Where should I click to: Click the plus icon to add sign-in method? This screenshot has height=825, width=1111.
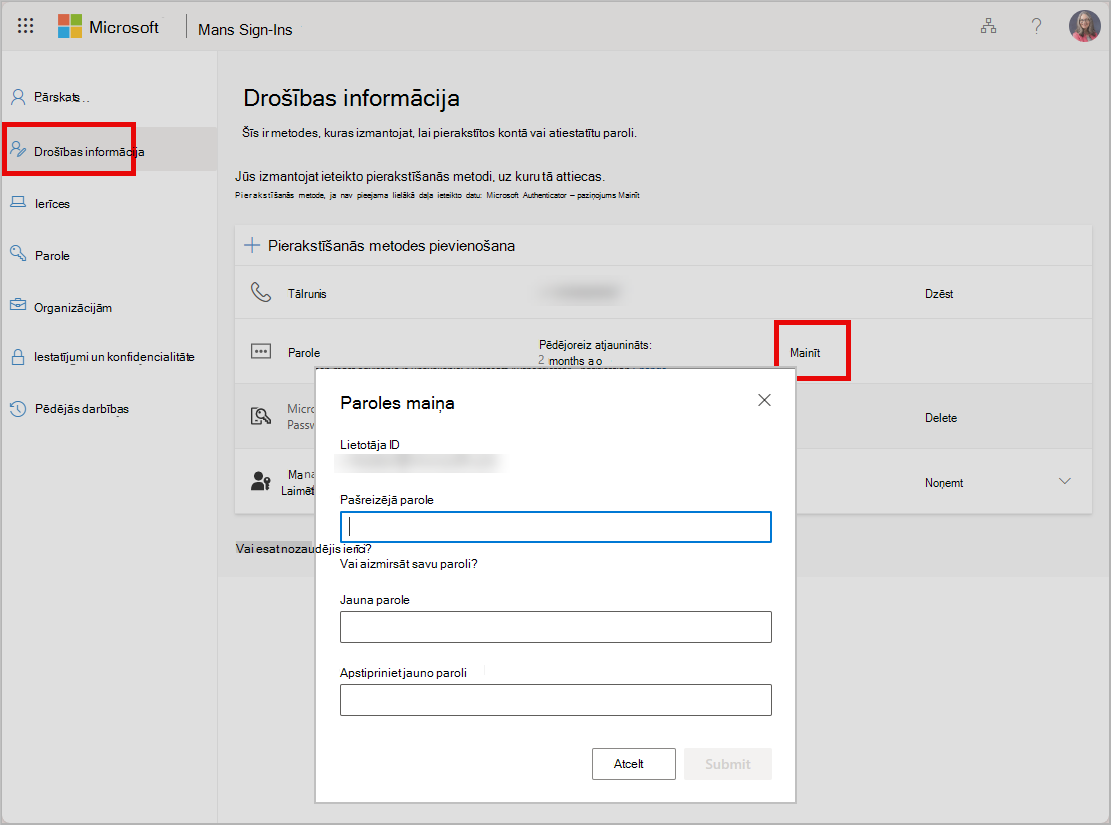[252, 245]
